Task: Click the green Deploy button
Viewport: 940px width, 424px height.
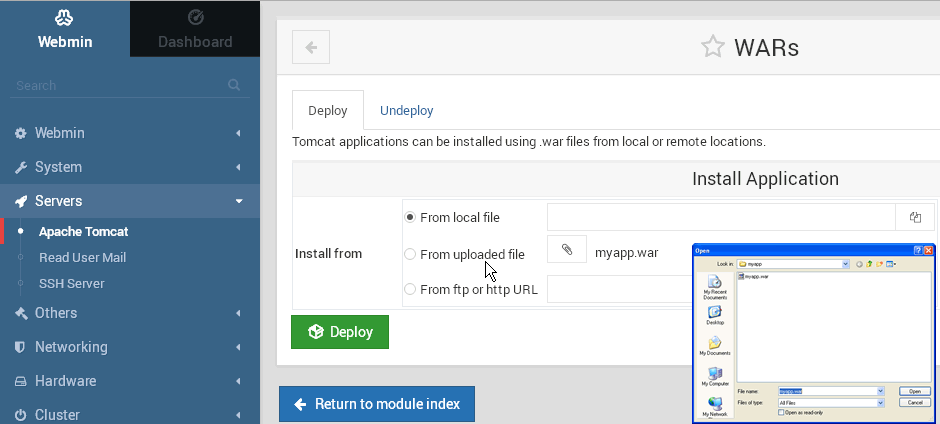Action: 340,332
